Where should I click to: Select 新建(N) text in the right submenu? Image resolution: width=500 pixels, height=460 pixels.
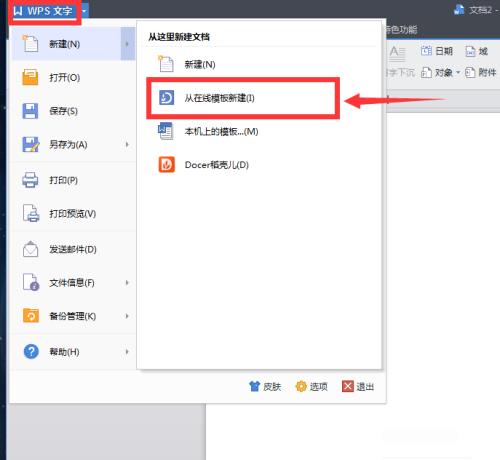[200, 64]
